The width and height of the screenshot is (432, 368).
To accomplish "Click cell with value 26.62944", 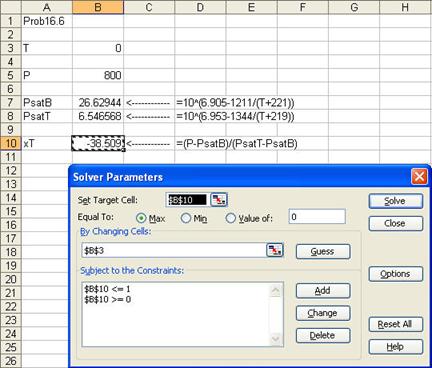I will pyautogui.click(x=98, y=103).
